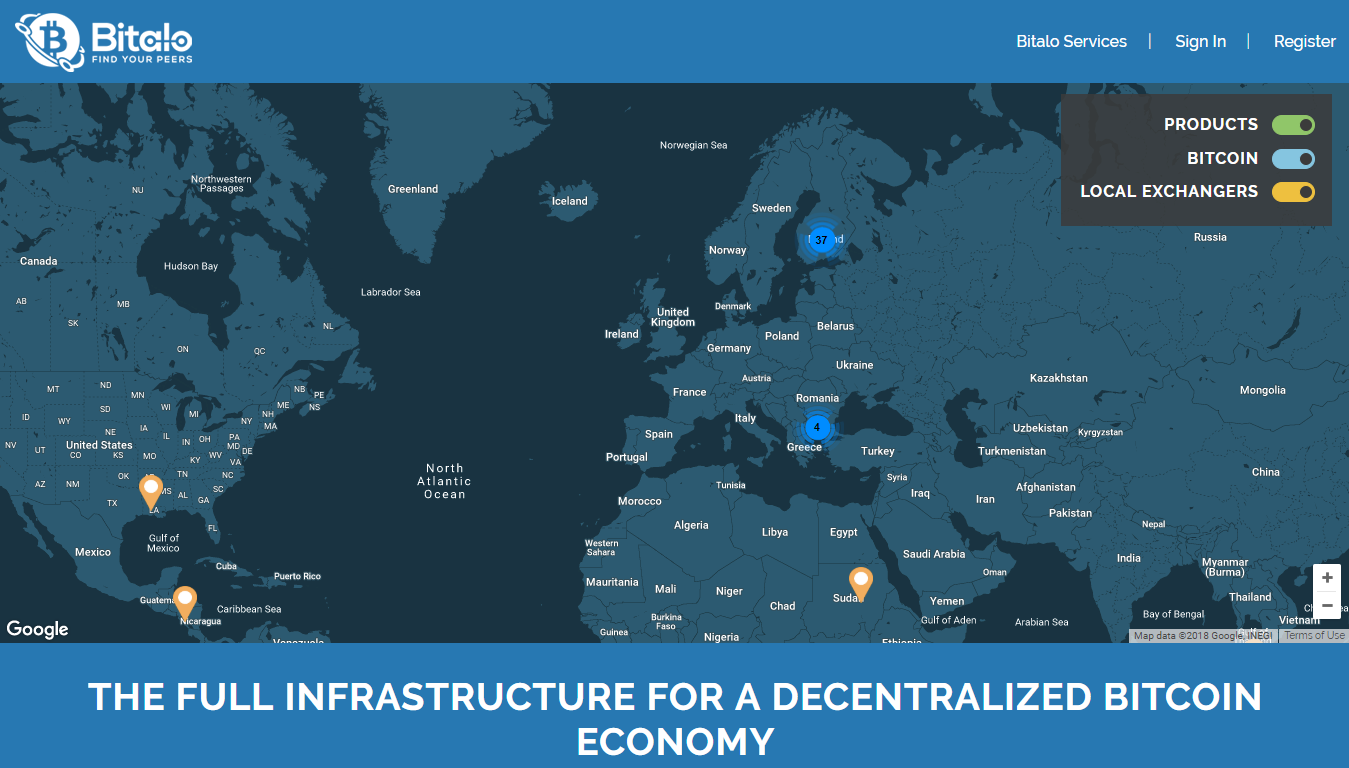Open the Register page
Viewport: 1349px width, 768px height.
1304,41
